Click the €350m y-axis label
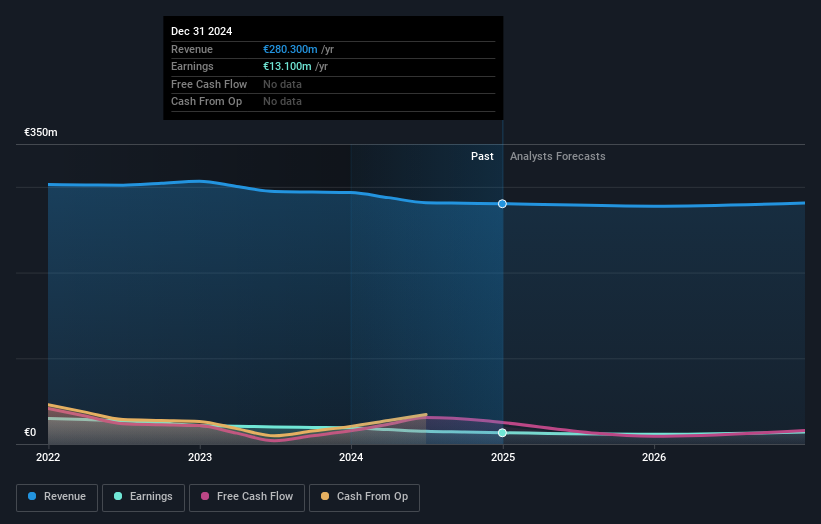 (x=41, y=132)
